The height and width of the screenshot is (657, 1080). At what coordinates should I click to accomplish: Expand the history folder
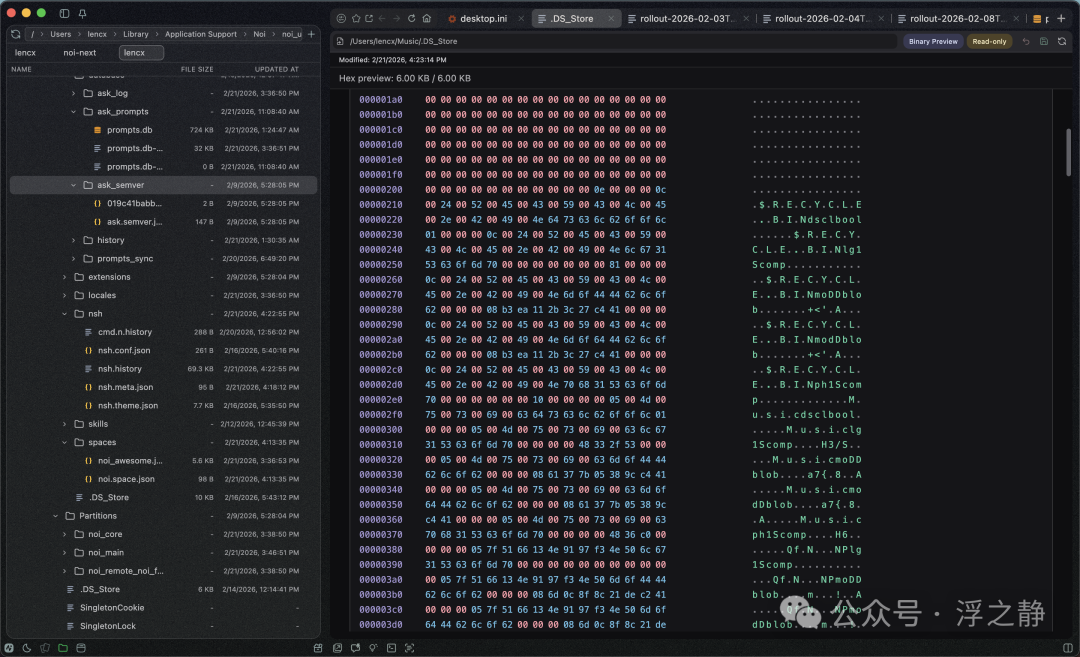point(74,240)
